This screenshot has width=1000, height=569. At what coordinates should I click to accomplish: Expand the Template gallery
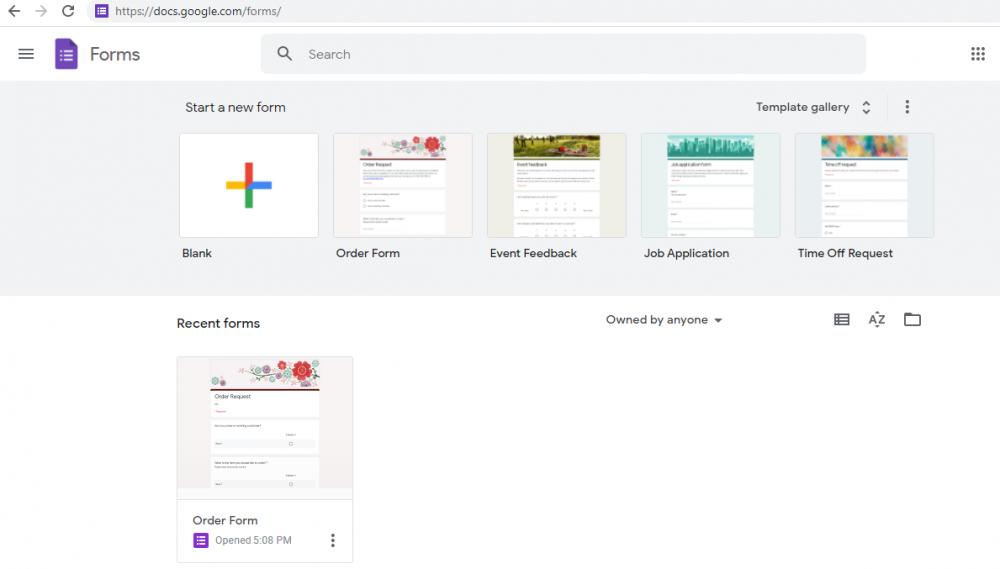(813, 107)
